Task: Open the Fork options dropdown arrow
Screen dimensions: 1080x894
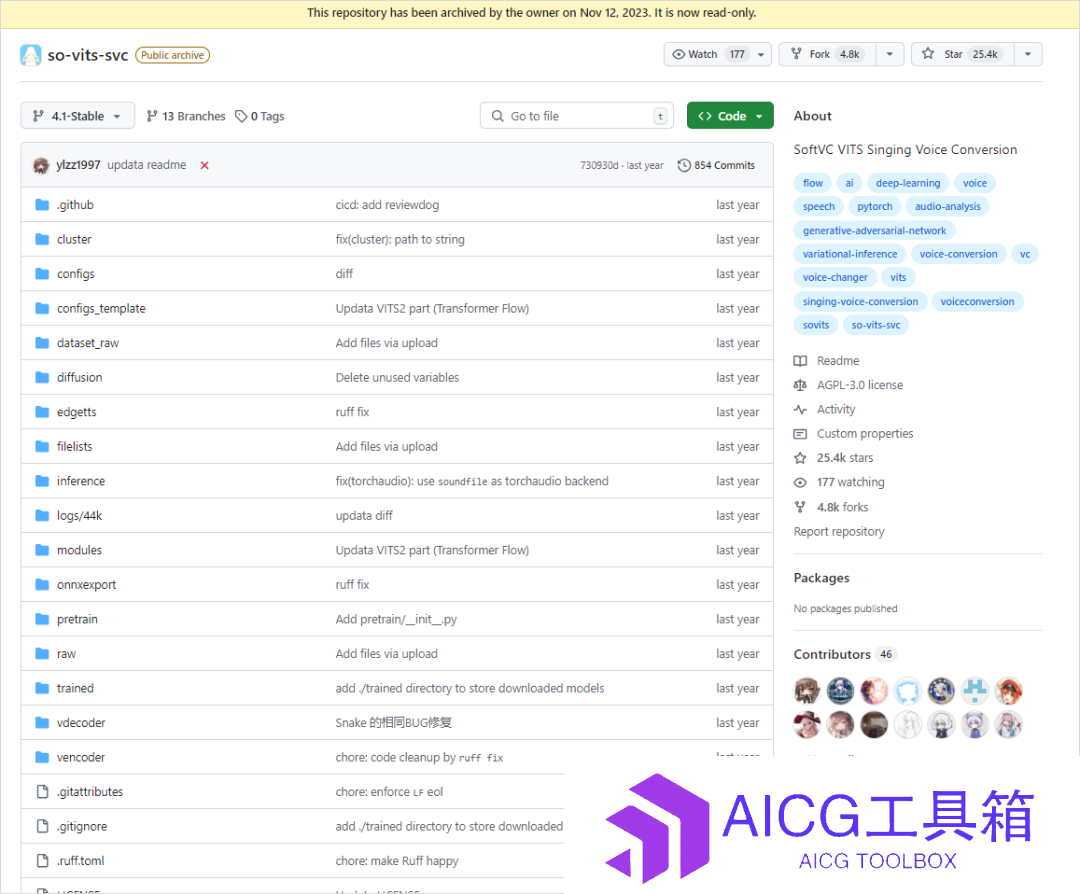Action: click(x=890, y=54)
